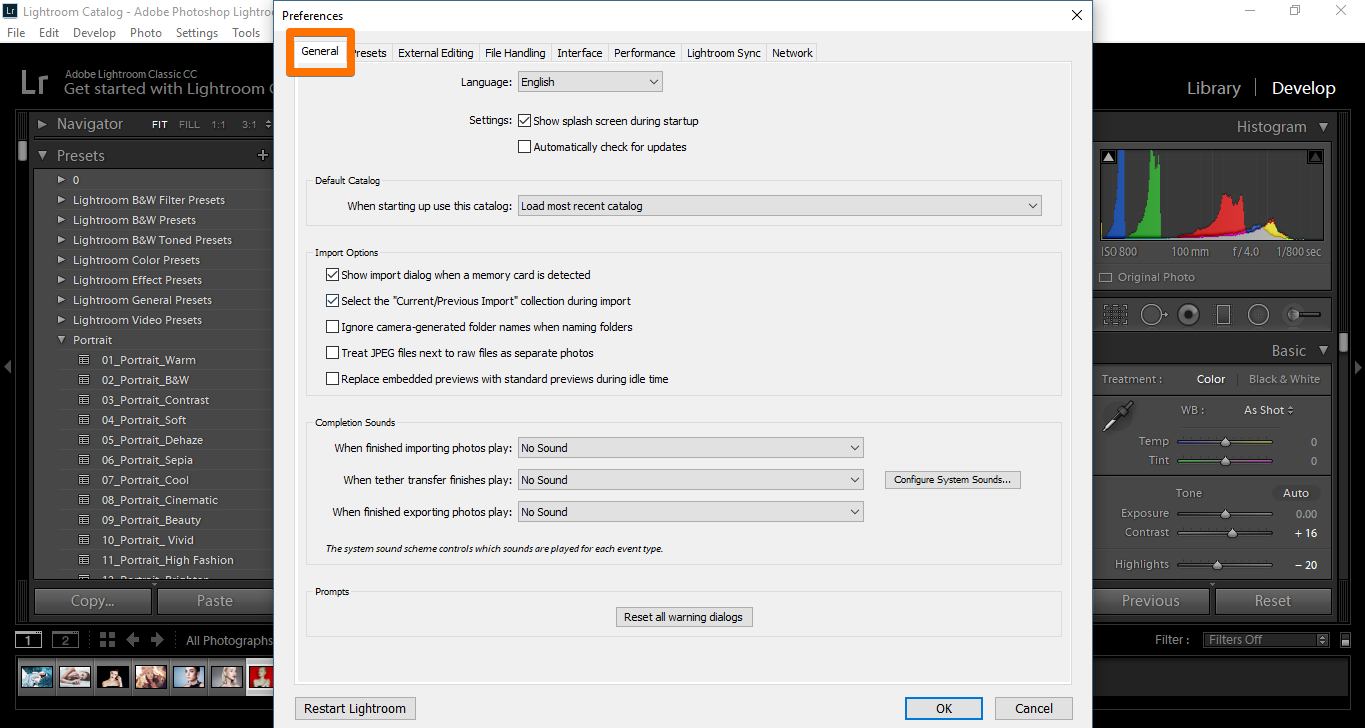The width and height of the screenshot is (1365, 728).
Task: Click the second window display 2 icon
Action: pos(65,640)
